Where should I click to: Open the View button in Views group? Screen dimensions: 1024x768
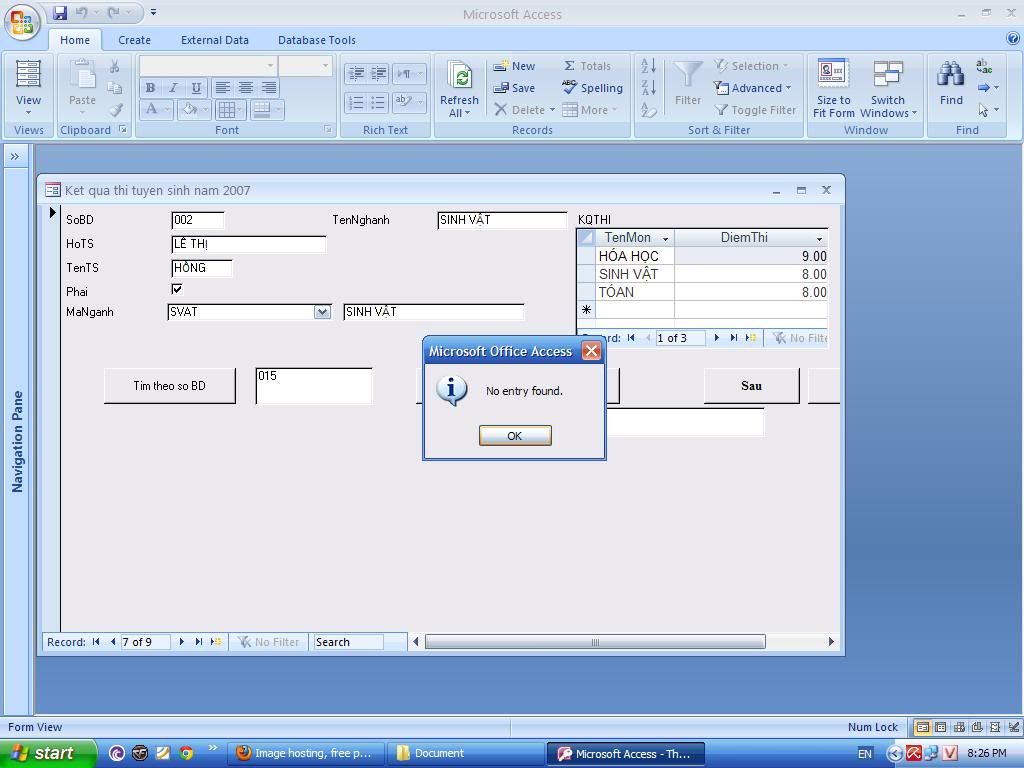point(28,88)
